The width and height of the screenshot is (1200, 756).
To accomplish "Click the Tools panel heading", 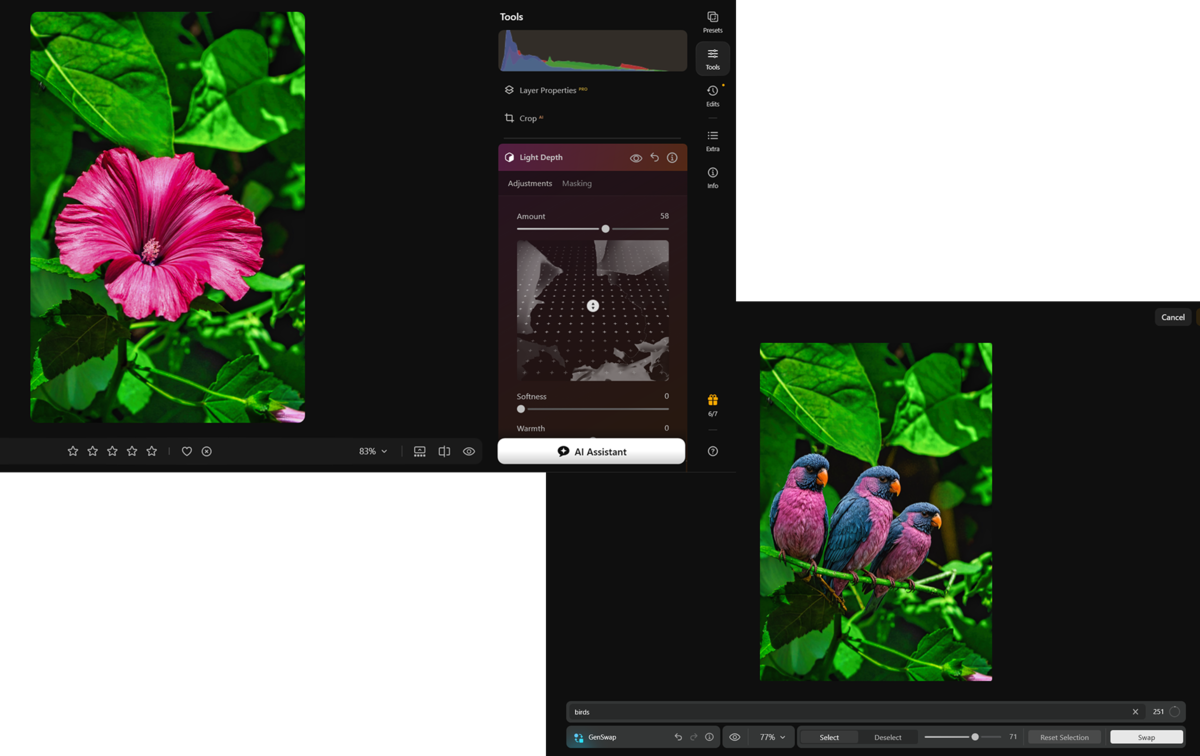I will tap(511, 17).
